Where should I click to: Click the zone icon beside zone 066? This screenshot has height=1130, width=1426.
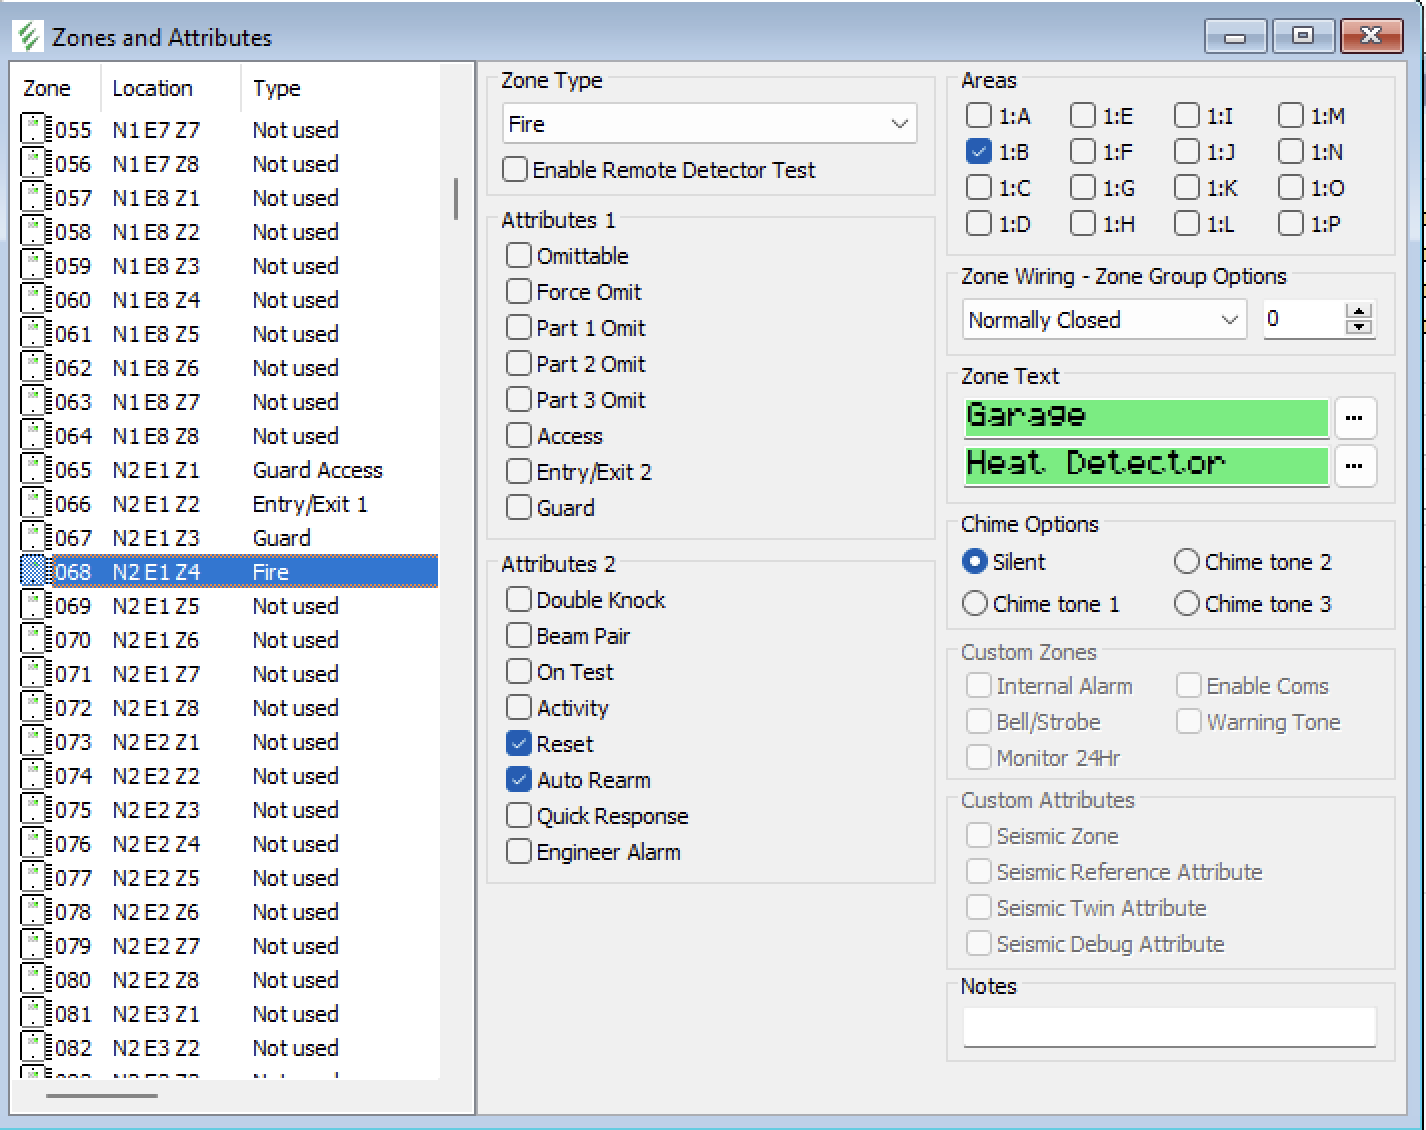coord(34,504)
